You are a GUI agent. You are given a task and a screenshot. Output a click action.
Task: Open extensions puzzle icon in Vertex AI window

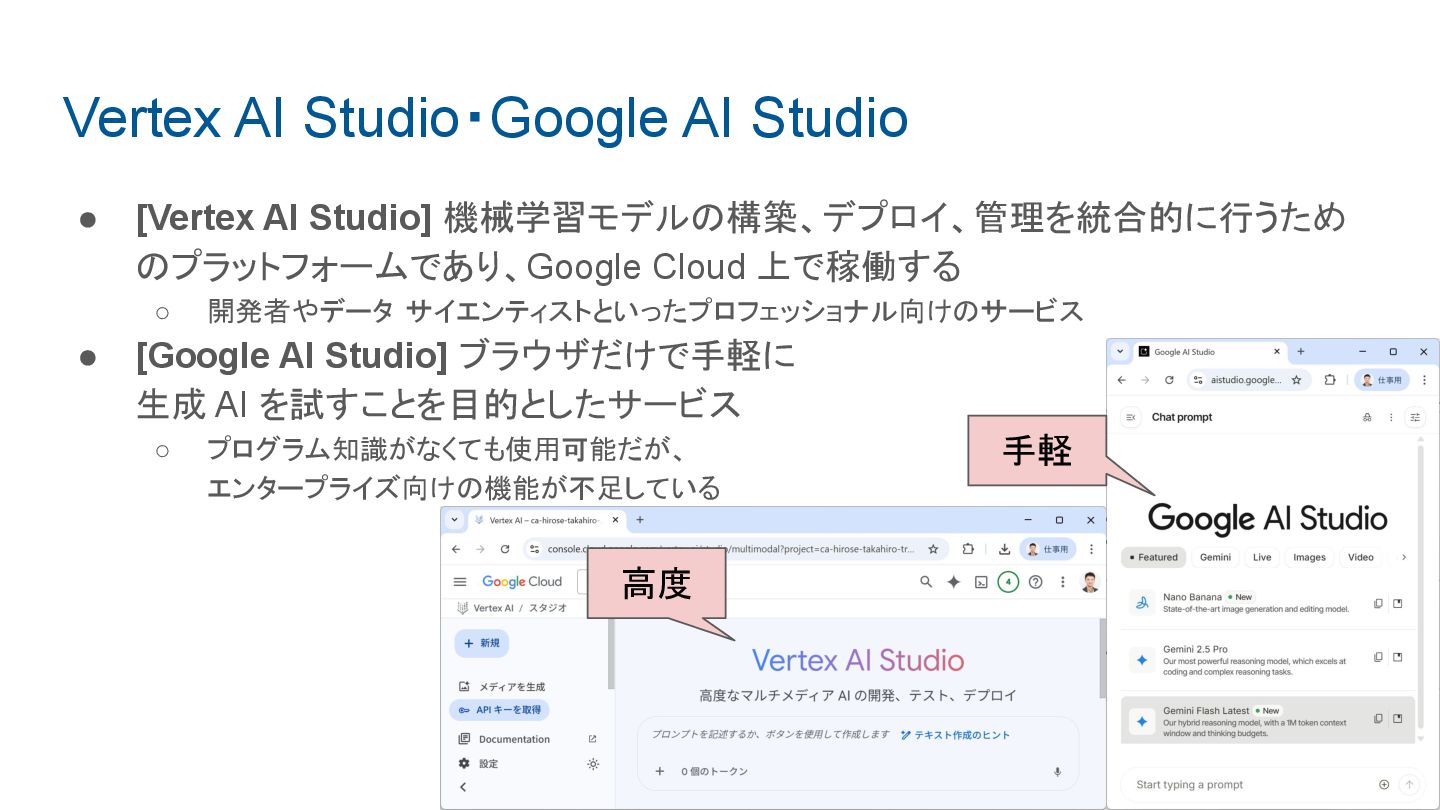pyautogui.click(x=968, y=549)
